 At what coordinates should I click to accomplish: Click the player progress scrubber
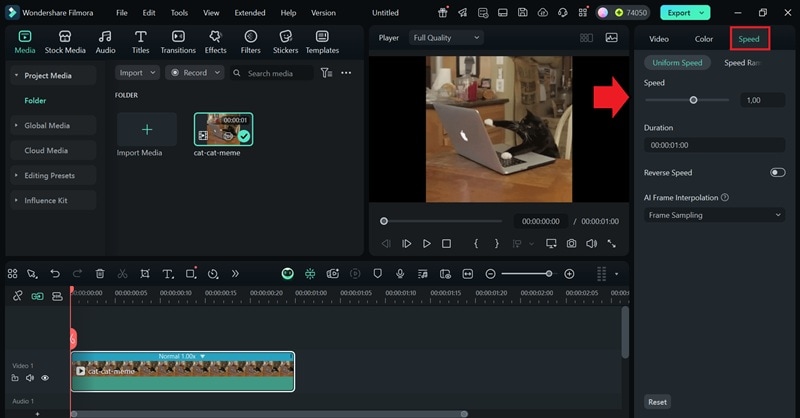(384, 221)
